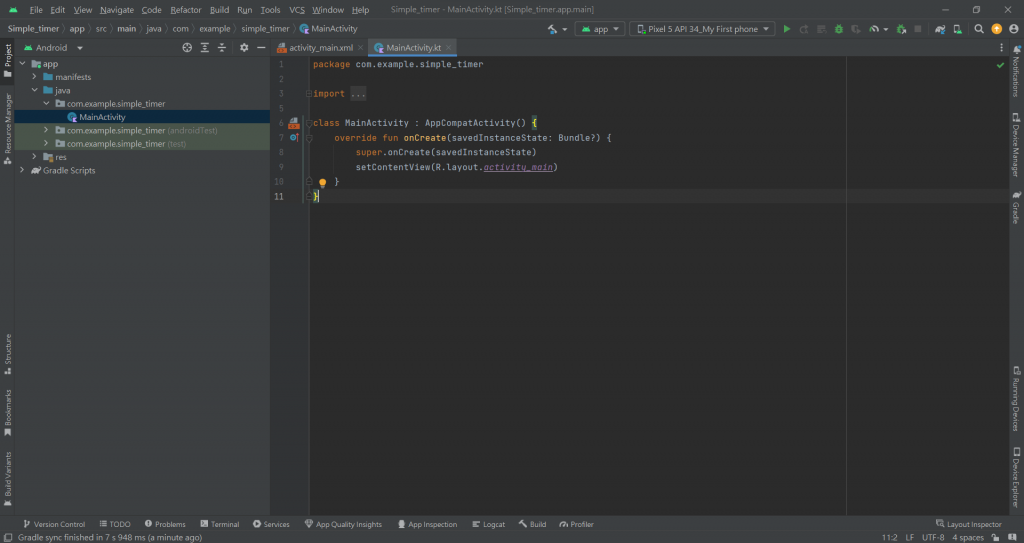Expand the manifests folder
Image resolution: width=1024 pixels, height=543 pixels.
34,77
